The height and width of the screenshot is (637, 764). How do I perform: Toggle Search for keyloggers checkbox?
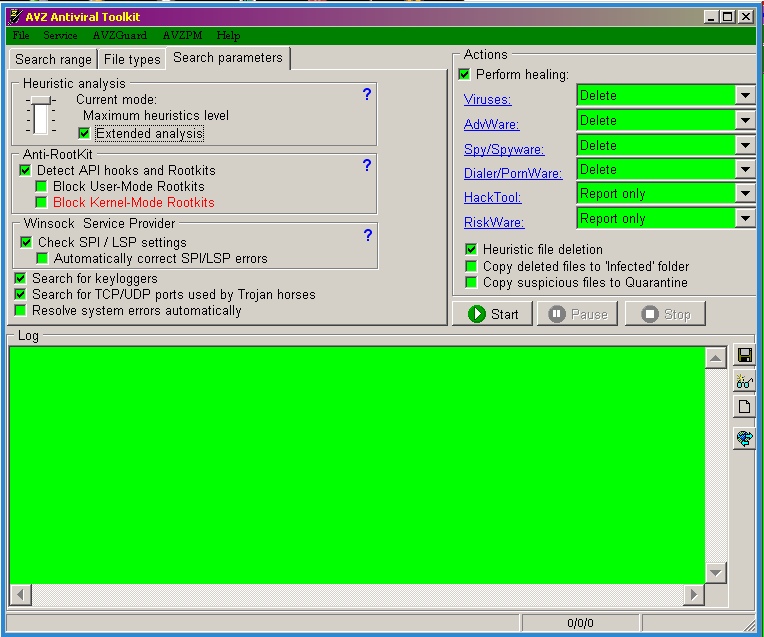pos(20,278)
